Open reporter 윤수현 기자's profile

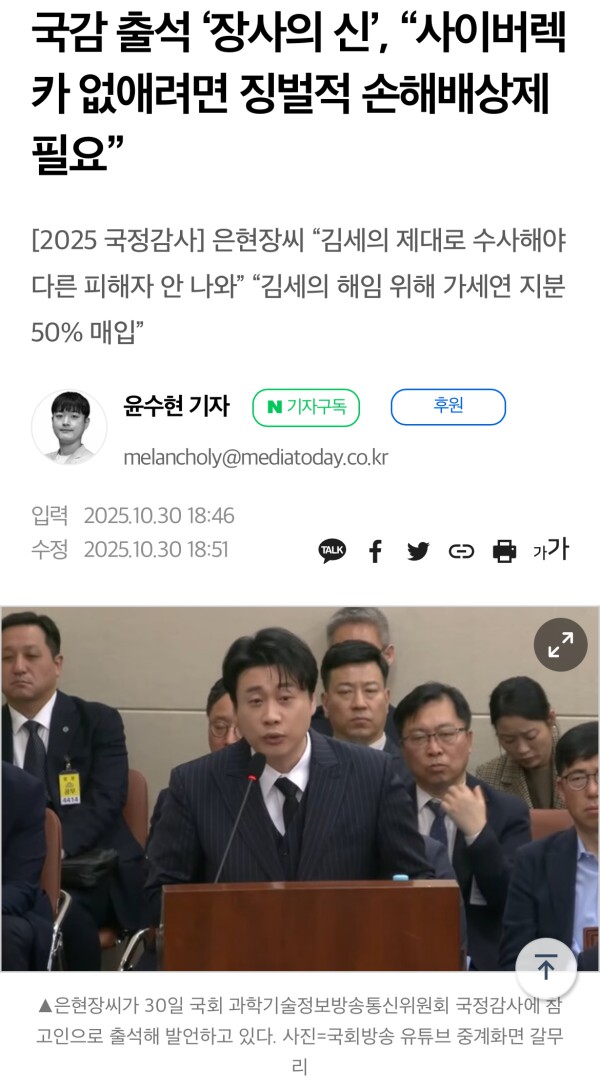coord(176,406)
